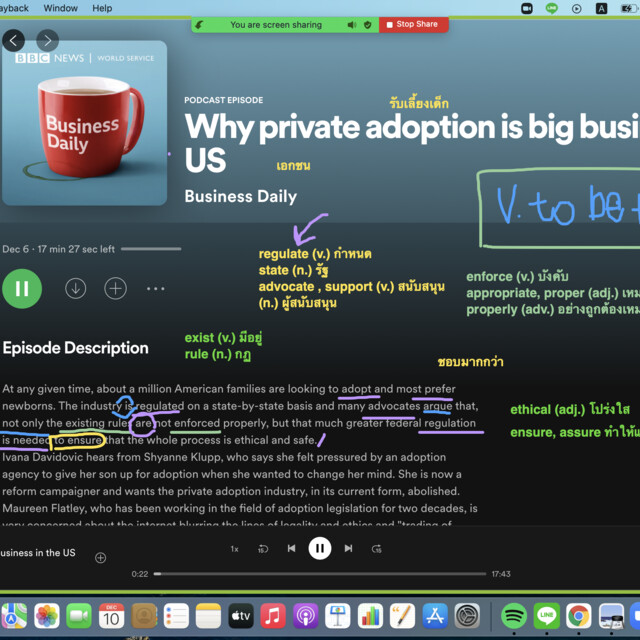640x640 pixels.
Task: Go back with the left arrow button
Action: [x=13, y=40]
